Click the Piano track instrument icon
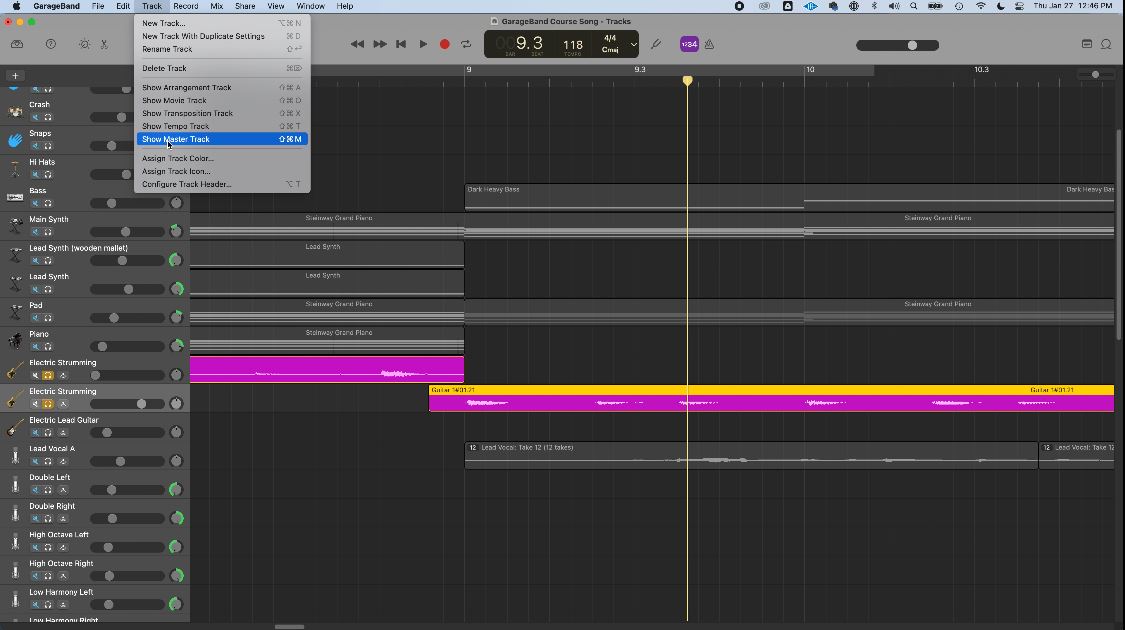 coord(15,341)
